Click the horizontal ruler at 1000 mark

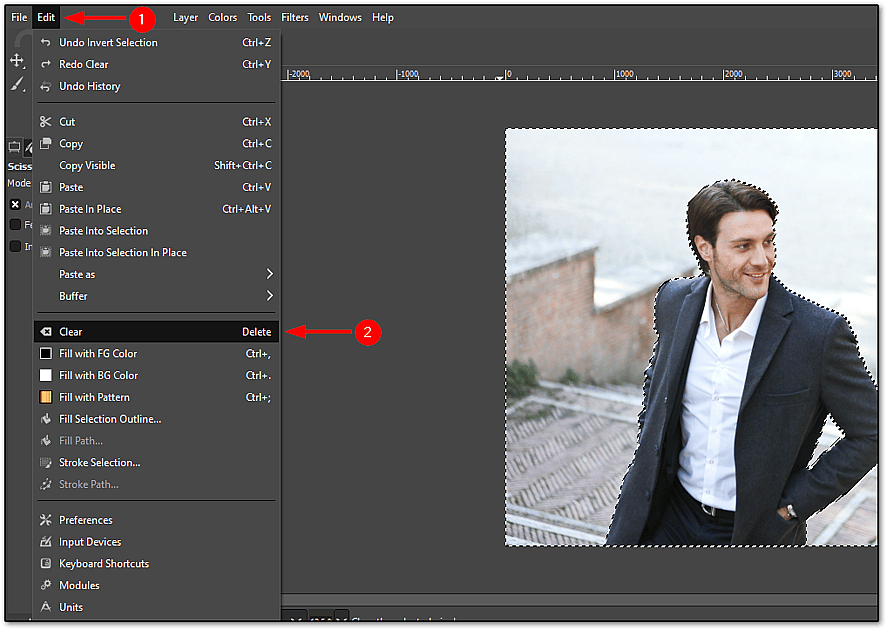click(624, 74)
